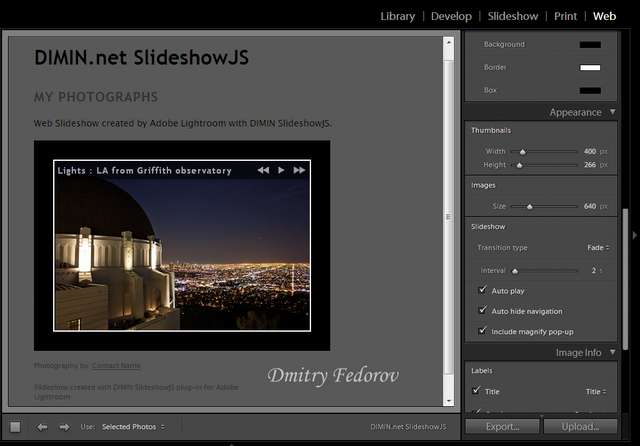Screen dimensions: 640x446
Task: Click the MY PHOTOGRAPHS heading
Action: (96, 97)
